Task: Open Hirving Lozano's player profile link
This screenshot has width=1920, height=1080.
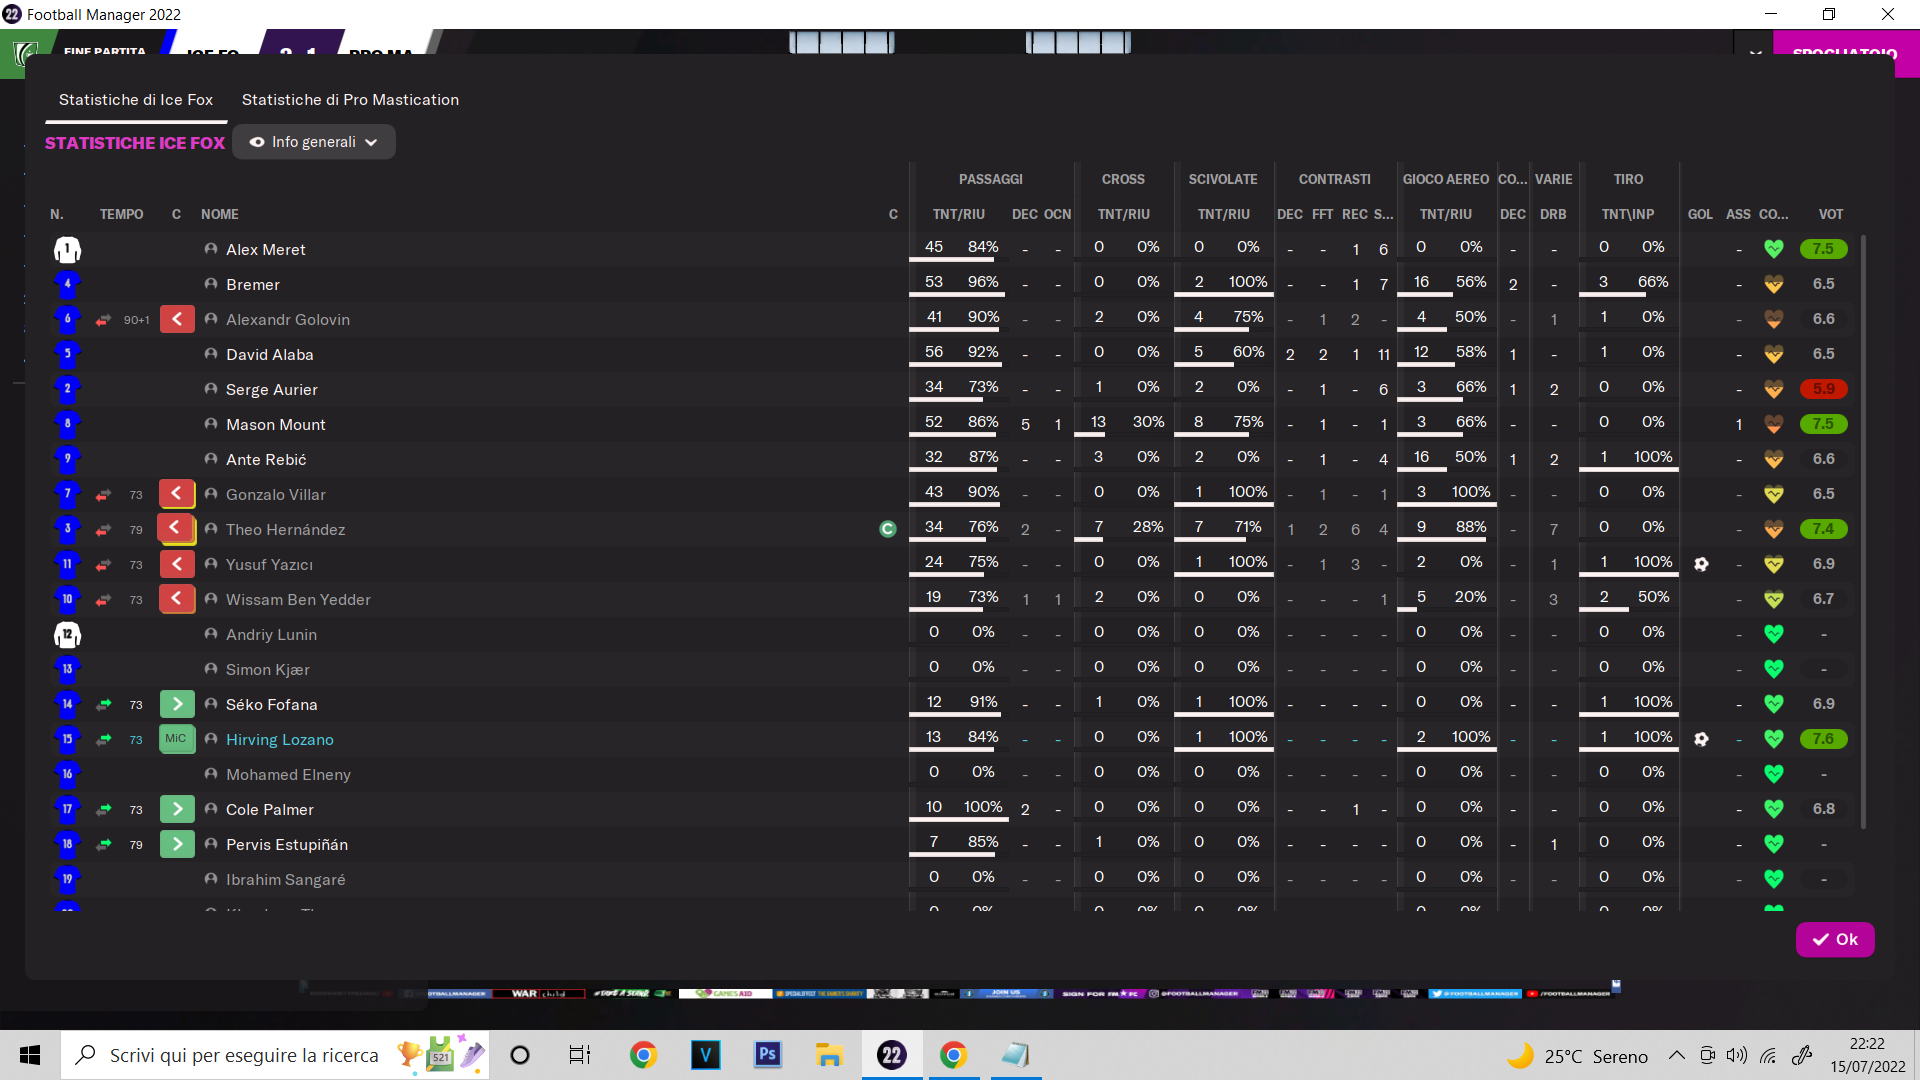Action: click(280, 740)
